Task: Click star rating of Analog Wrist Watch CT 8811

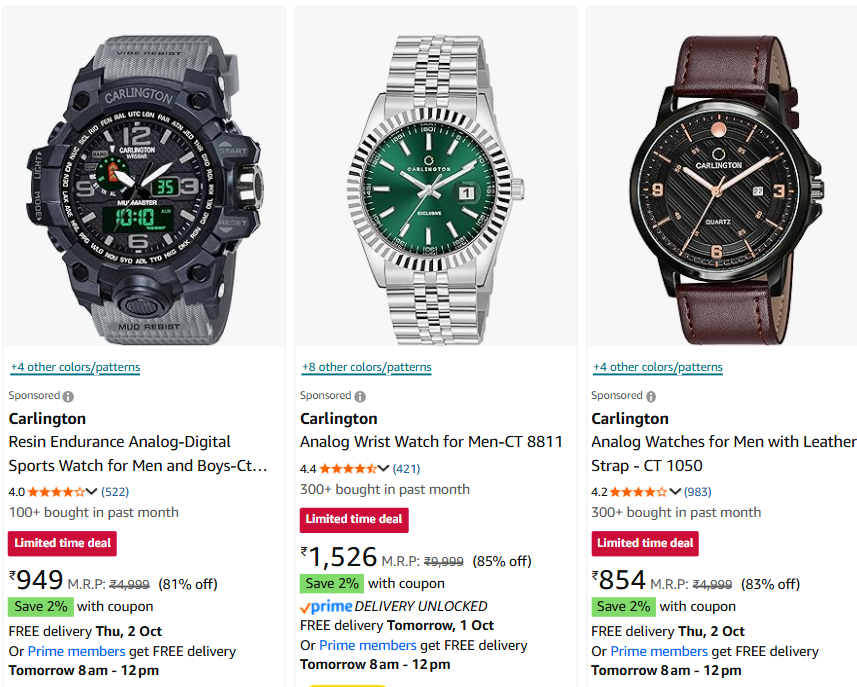Action: click(x=347, y=468)
